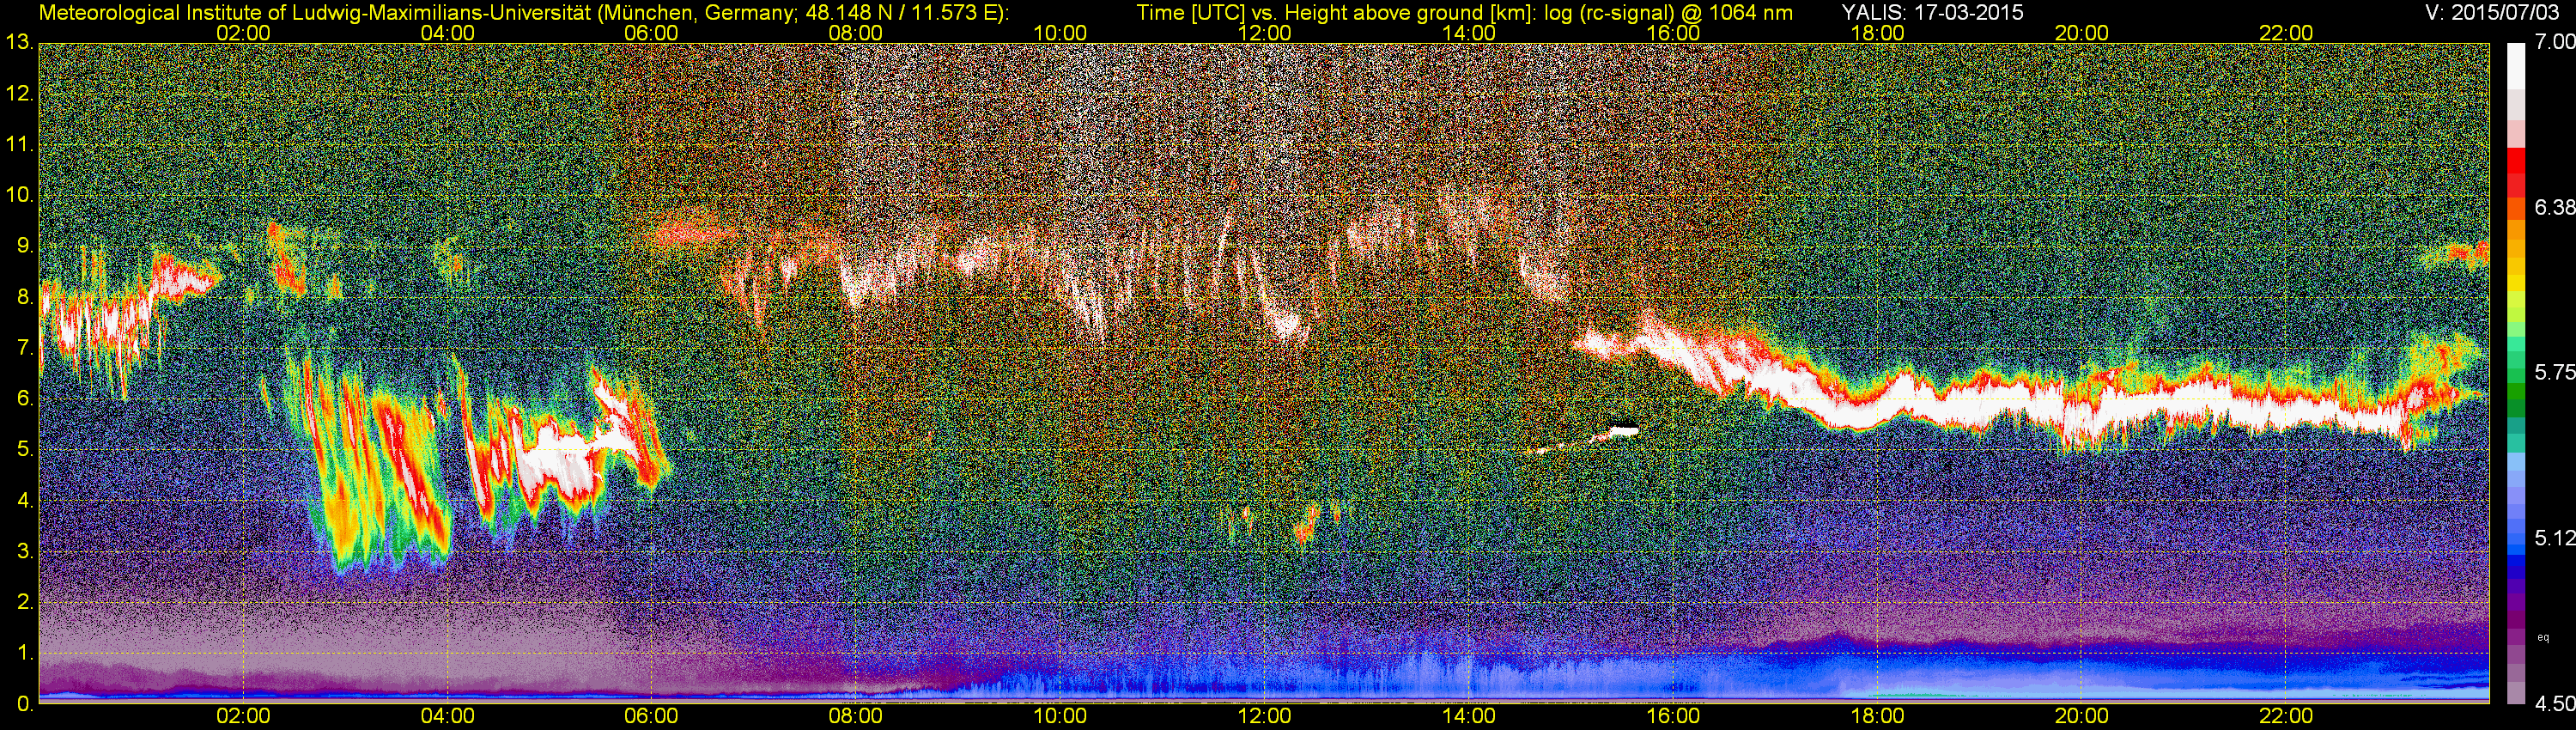The height and width of the screenshot is (730, 2576).
Task: Pick the white top segment of the color scale
Action: click(x=2516, y=66)
